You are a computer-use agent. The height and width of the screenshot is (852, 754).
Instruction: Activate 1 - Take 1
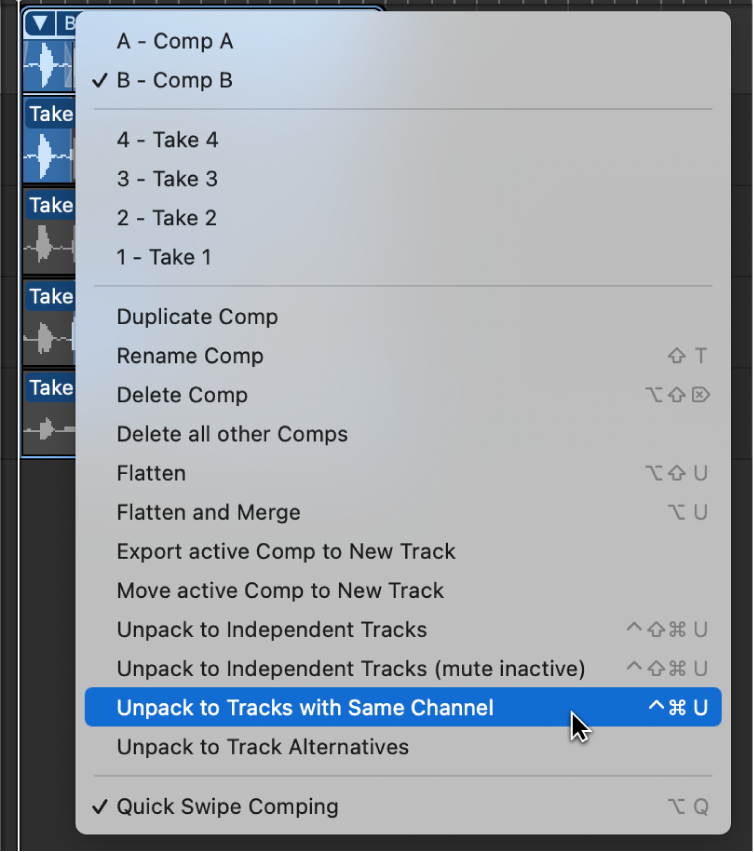[163, 256]
